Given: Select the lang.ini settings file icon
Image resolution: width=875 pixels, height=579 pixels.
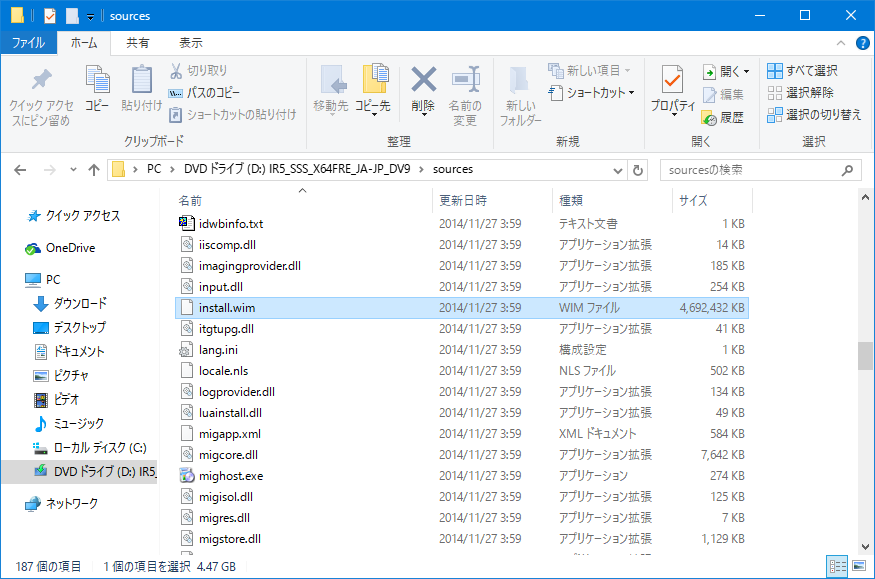Looking at the screenshot, I should (186, 350).
